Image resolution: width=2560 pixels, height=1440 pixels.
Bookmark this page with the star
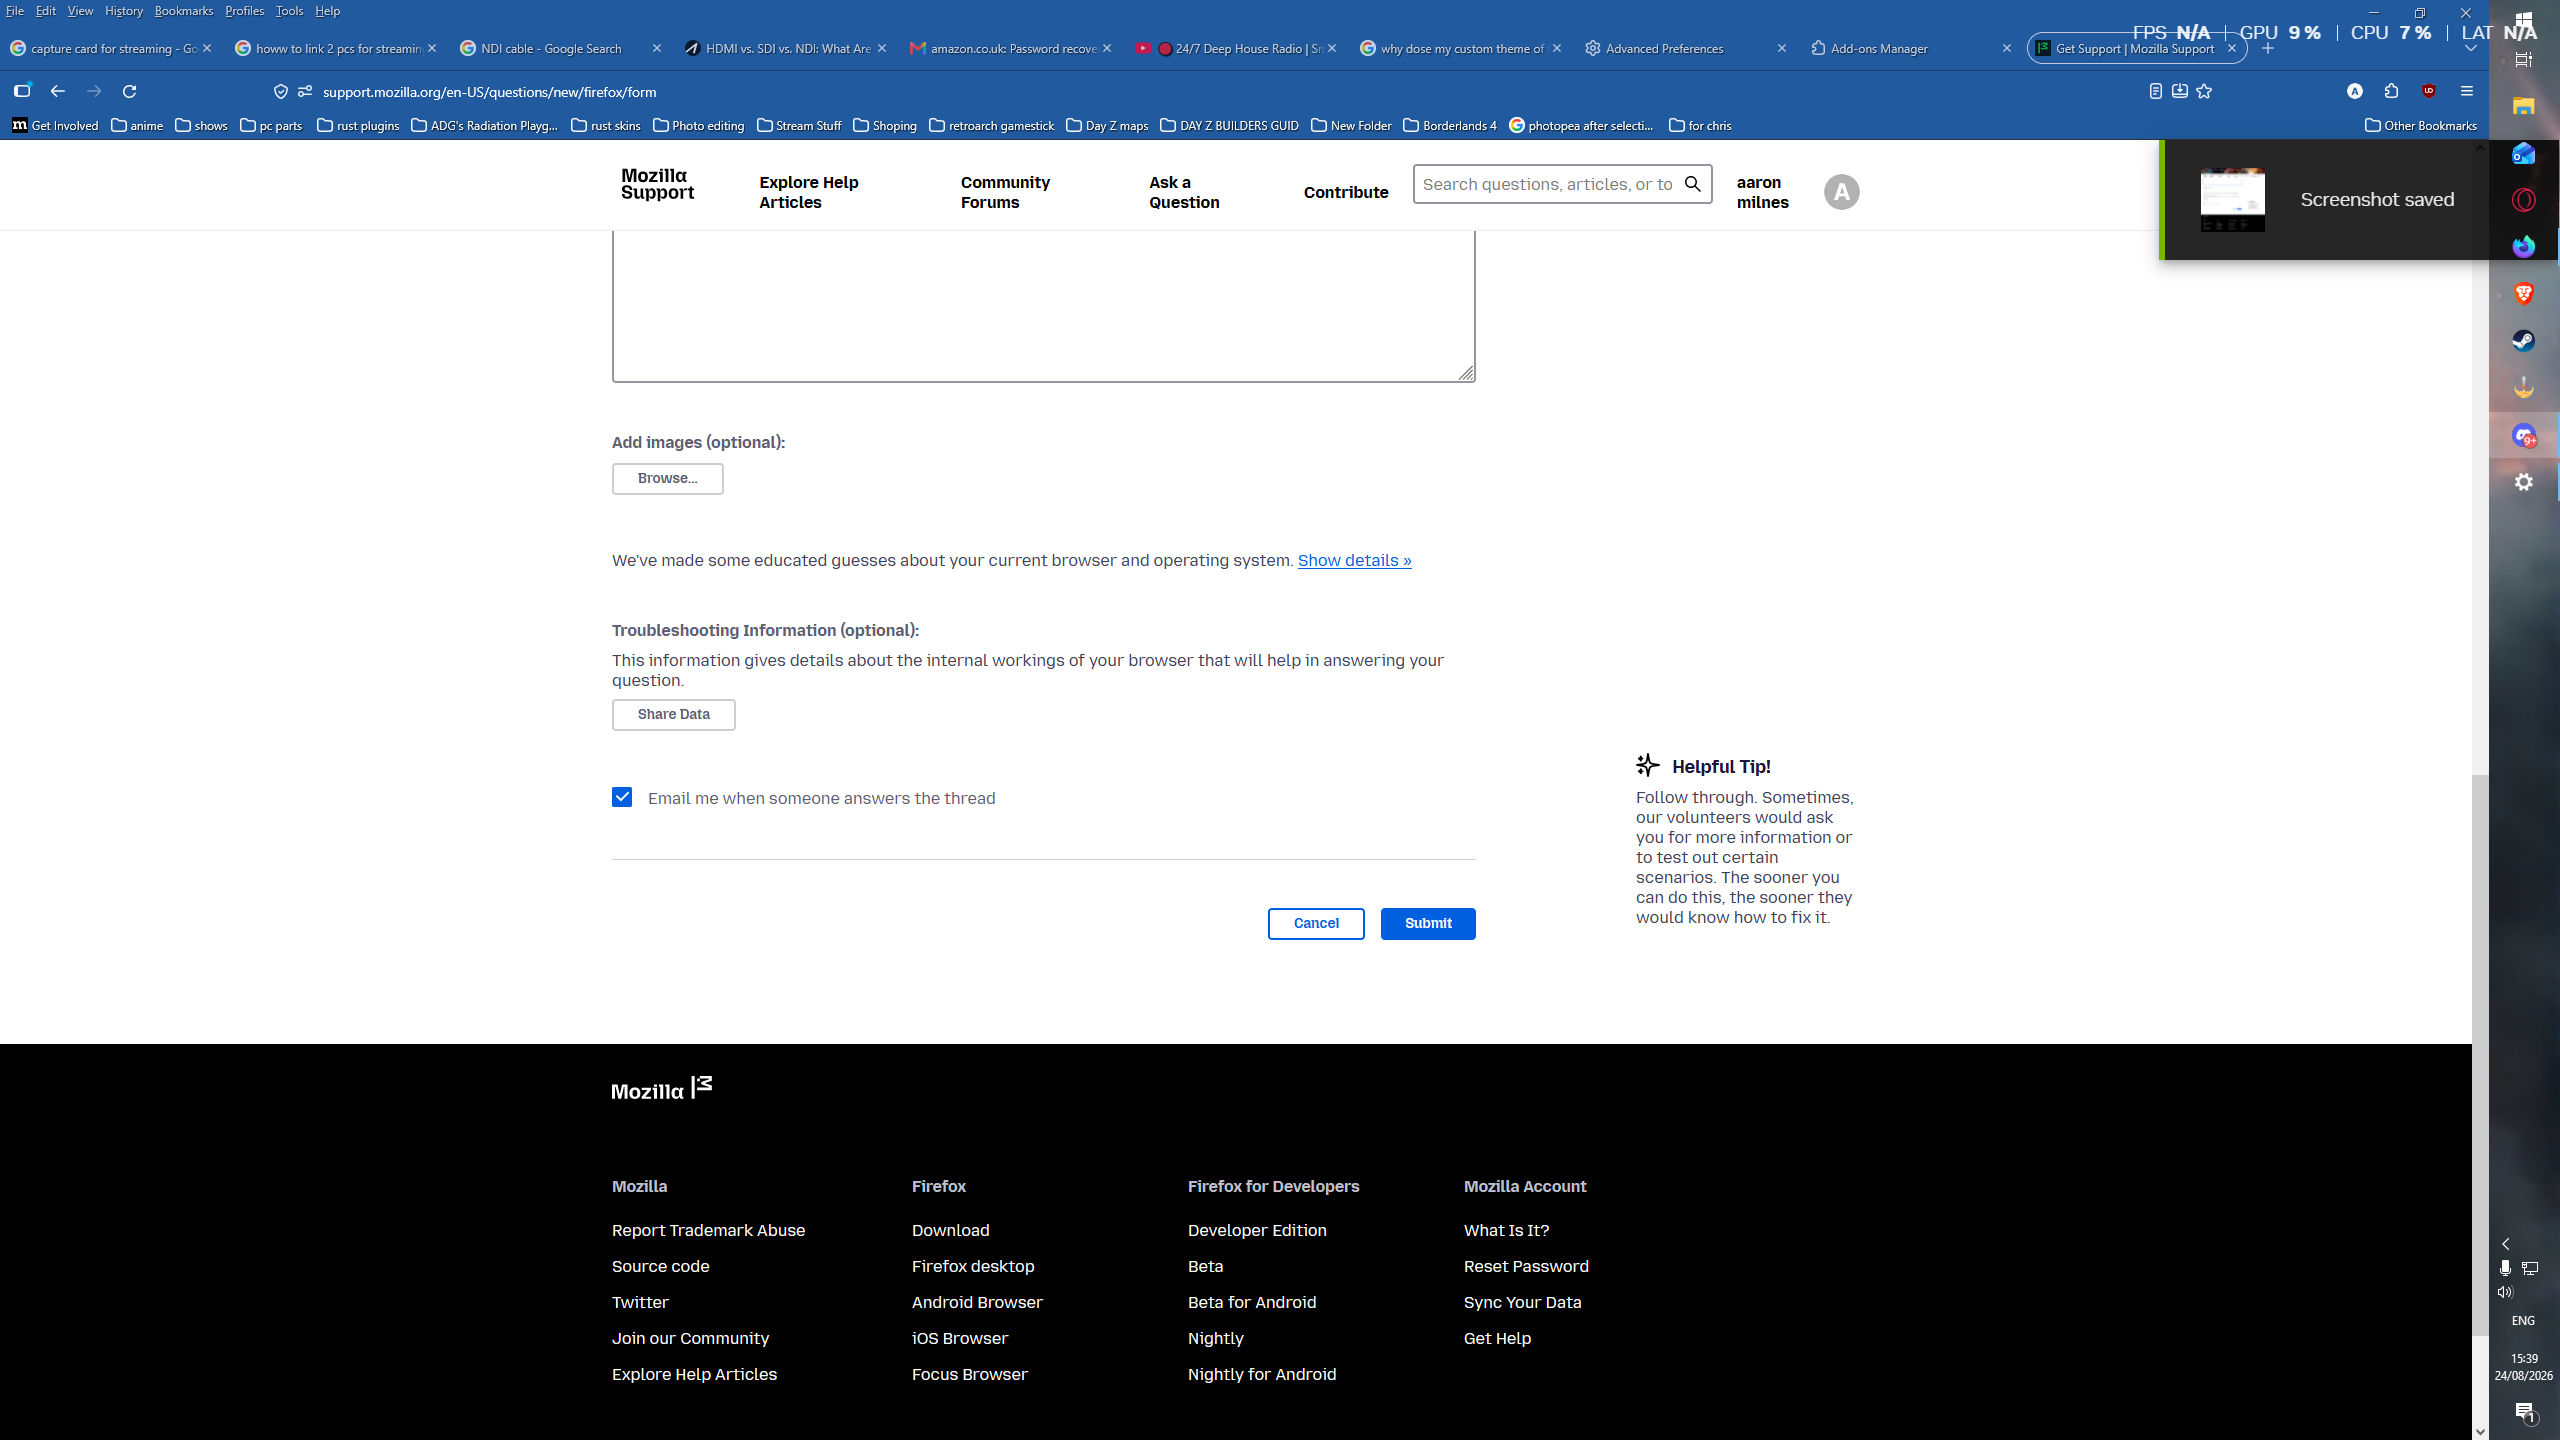(x=2204, y=91)
